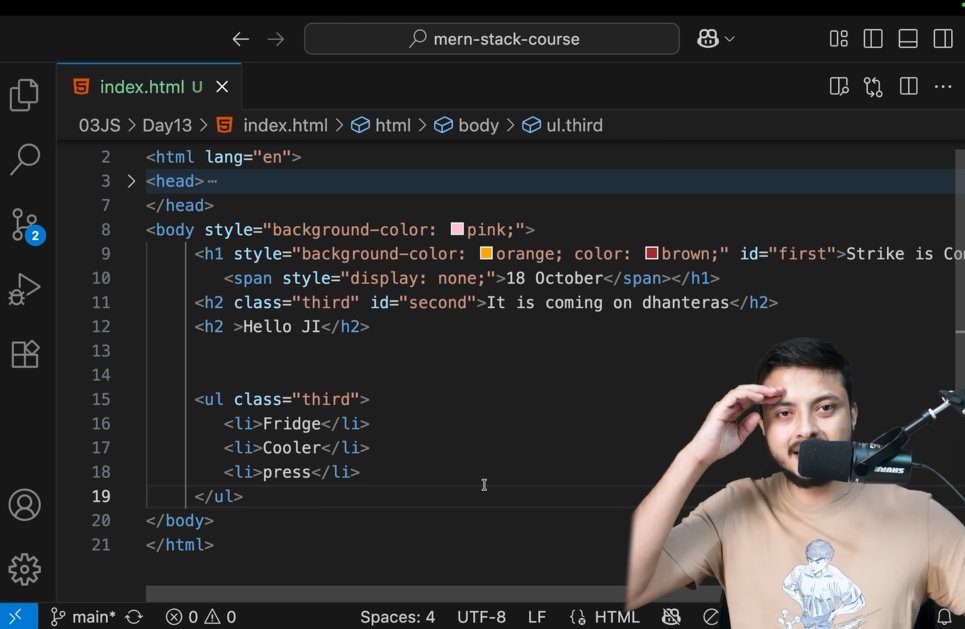Open Customize Layout icon

coord(838,39)
